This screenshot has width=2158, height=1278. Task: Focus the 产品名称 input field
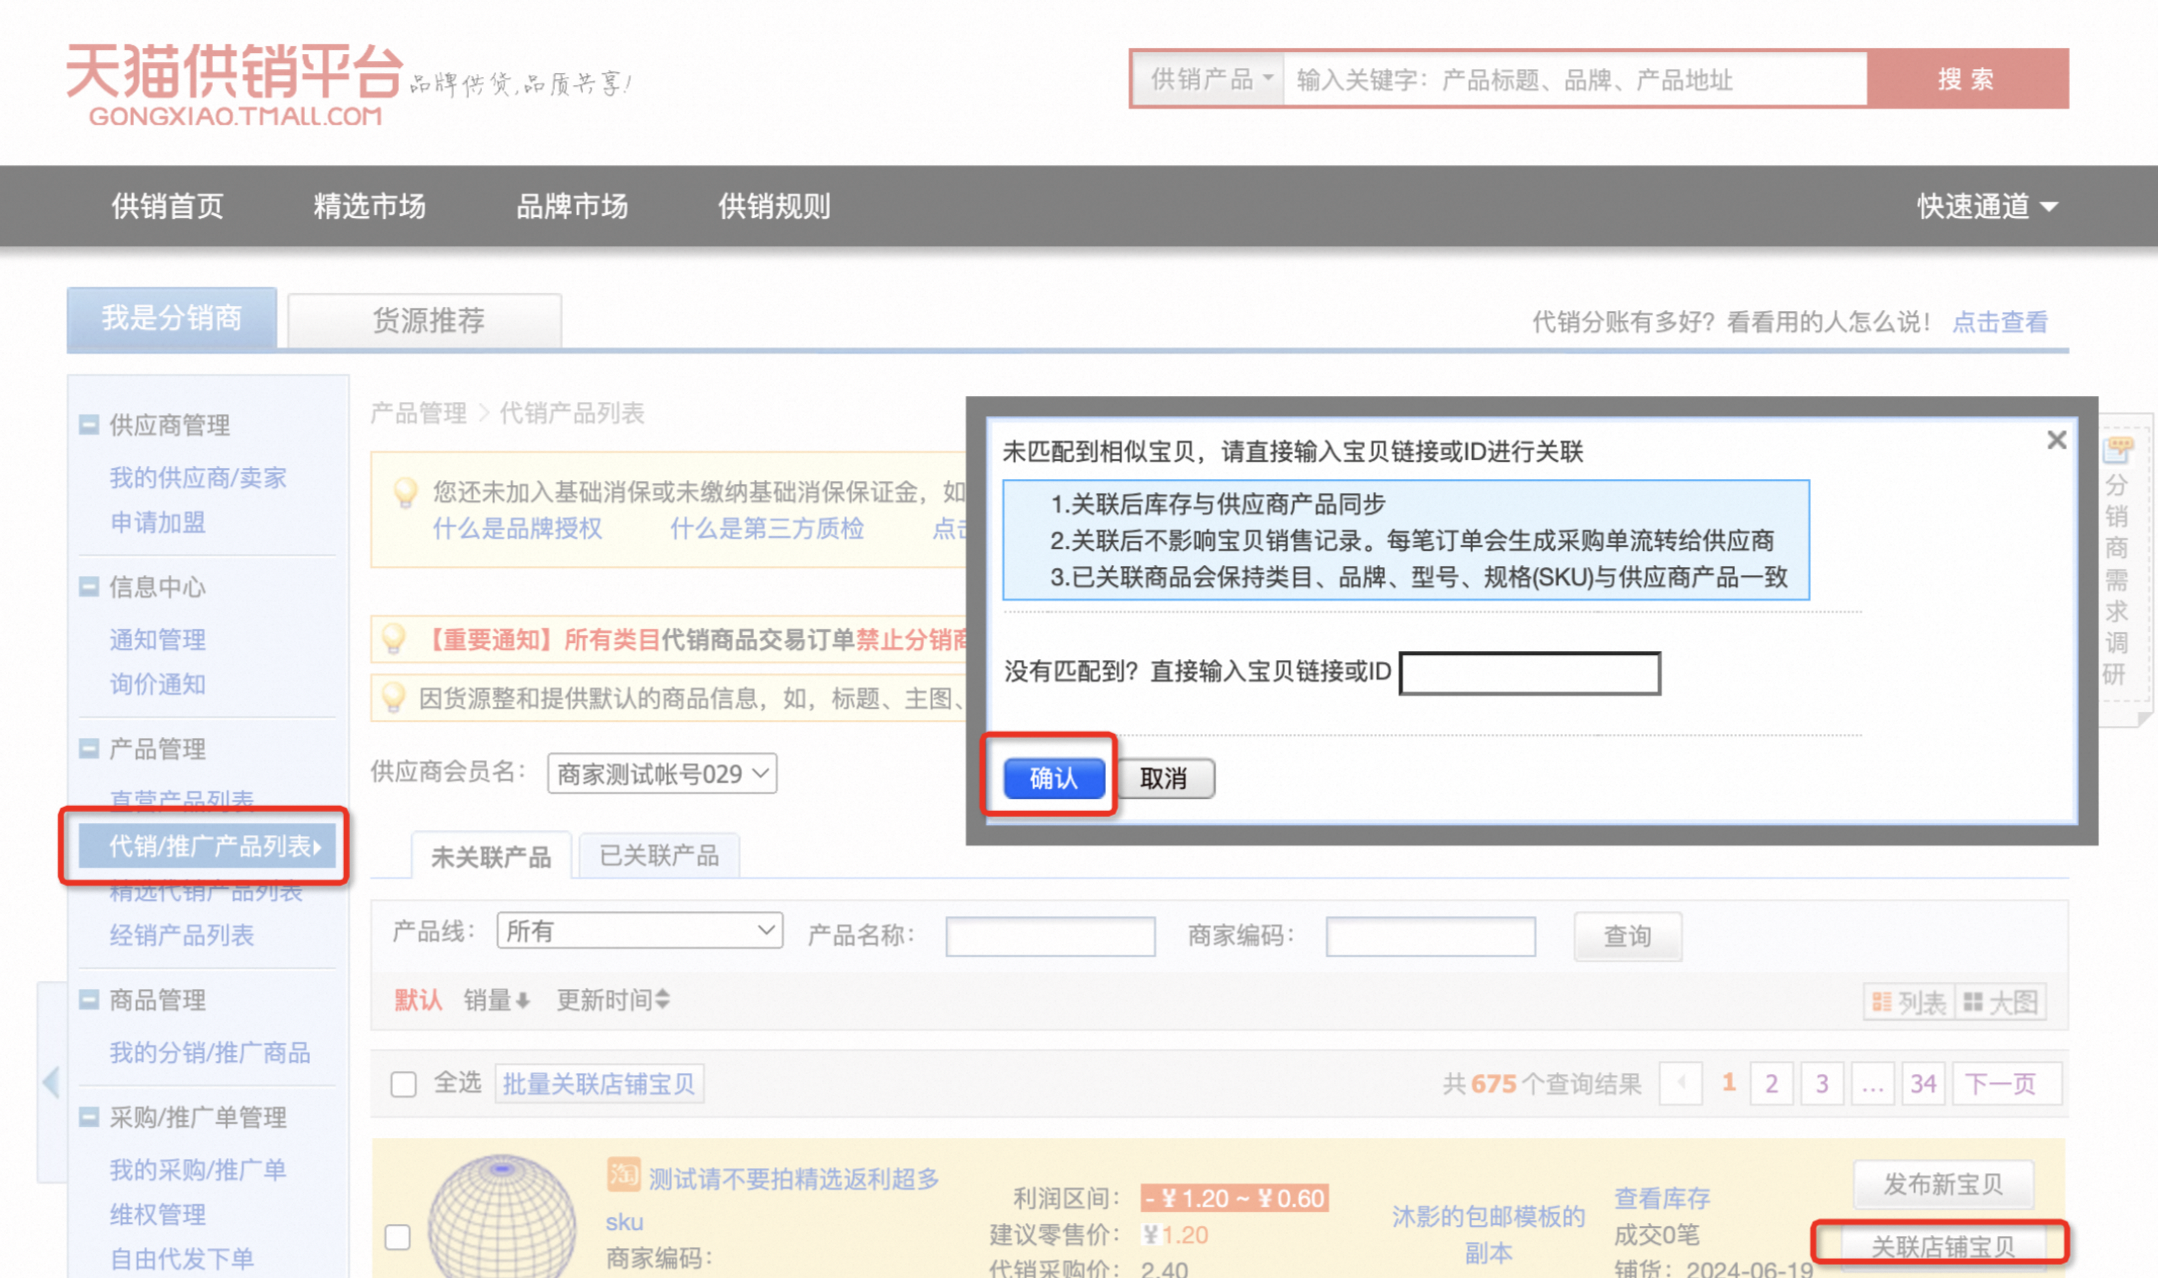click(x=1050, y=936)
